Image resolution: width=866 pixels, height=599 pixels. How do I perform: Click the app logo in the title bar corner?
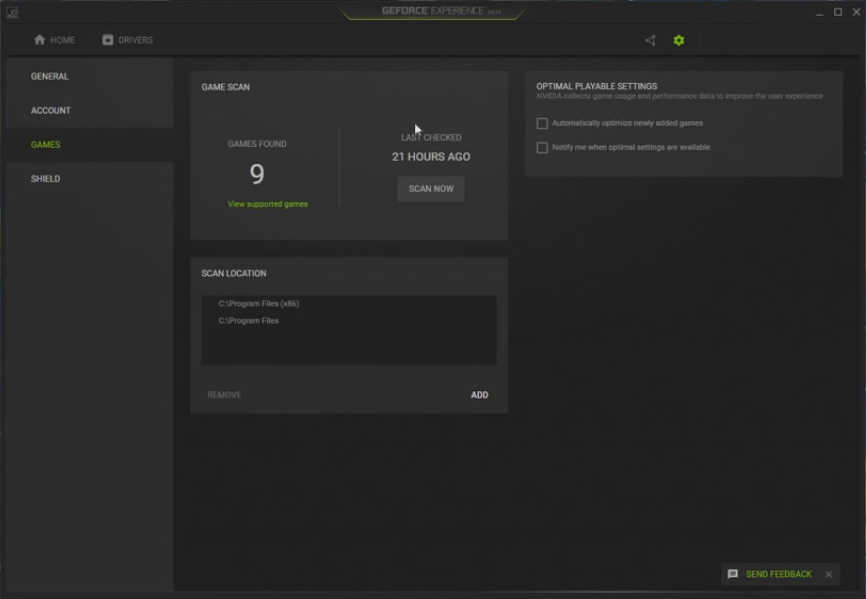pyautogui.click(x=12, y=12)
